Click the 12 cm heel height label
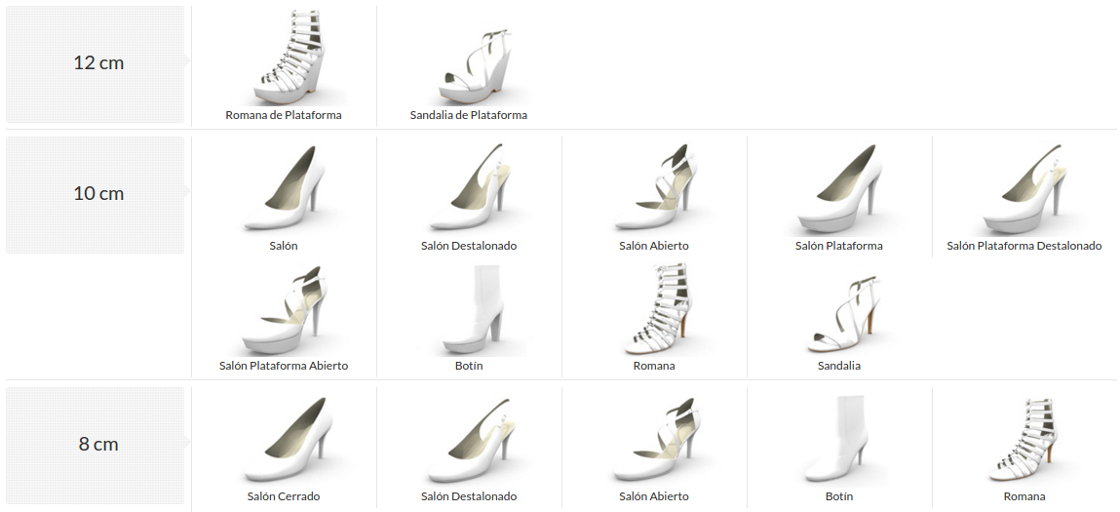The width and height of the screenshot is (1120, 512). click(99, 63)
